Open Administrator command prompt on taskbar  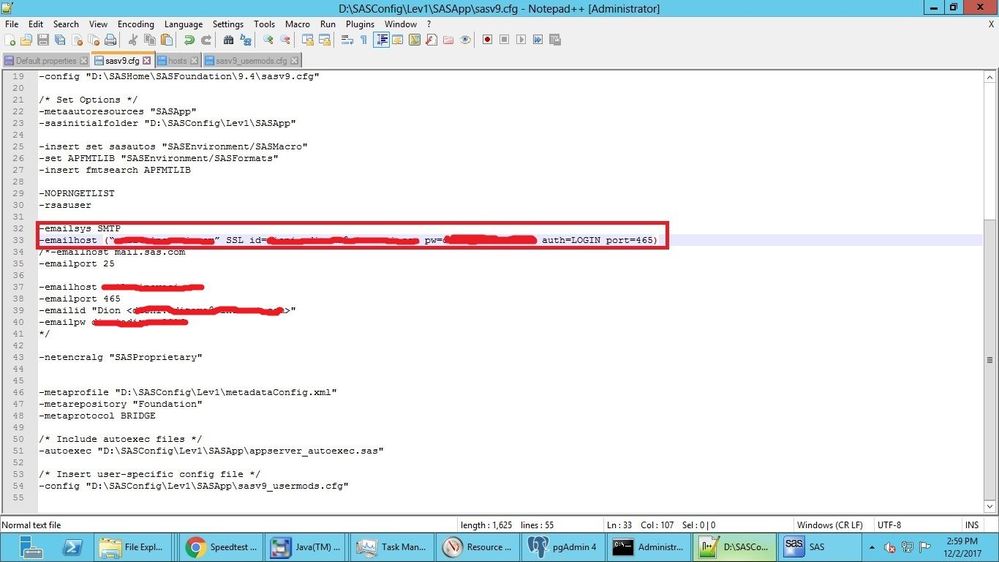[x=649, y=547]
